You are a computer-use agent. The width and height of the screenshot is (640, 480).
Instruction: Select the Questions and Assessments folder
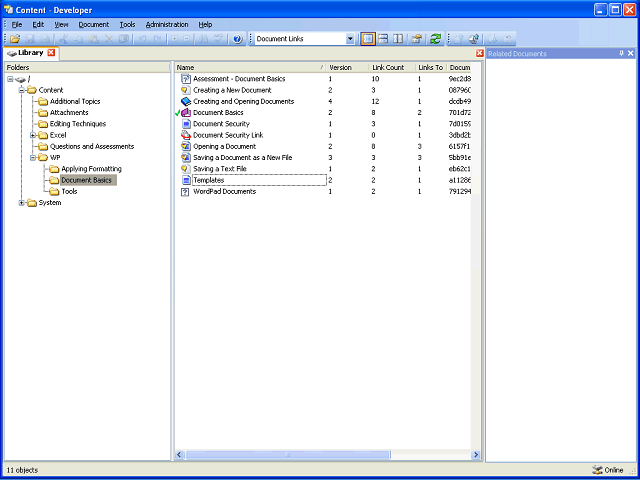click(x=92, y=147)
